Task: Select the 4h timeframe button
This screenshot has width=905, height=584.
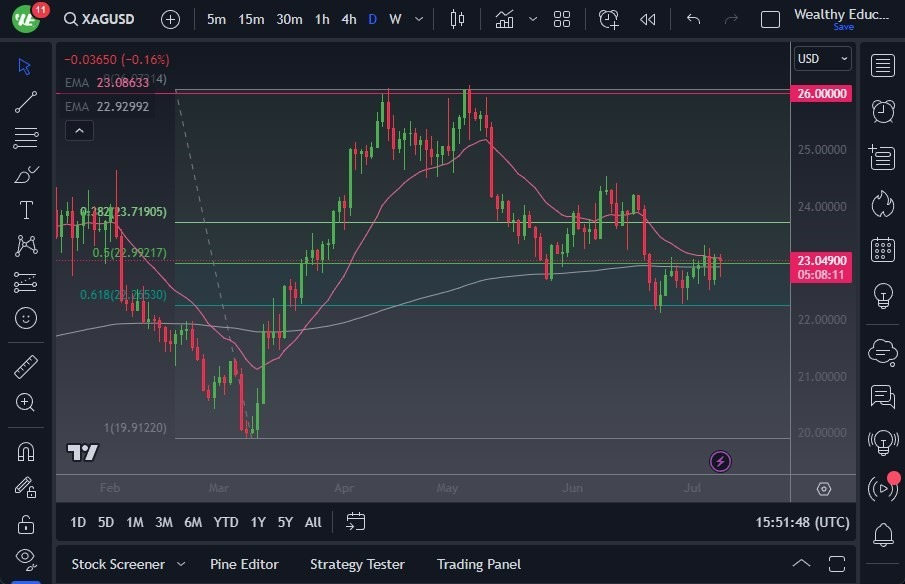Action: [348, 19]
